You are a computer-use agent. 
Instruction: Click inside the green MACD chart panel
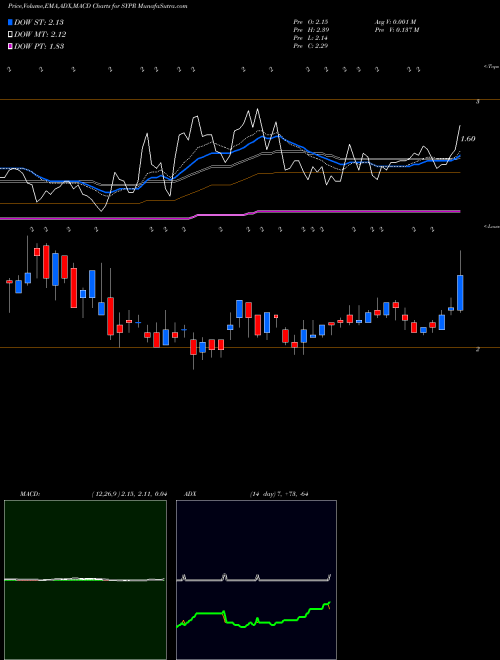click(85, 580)
